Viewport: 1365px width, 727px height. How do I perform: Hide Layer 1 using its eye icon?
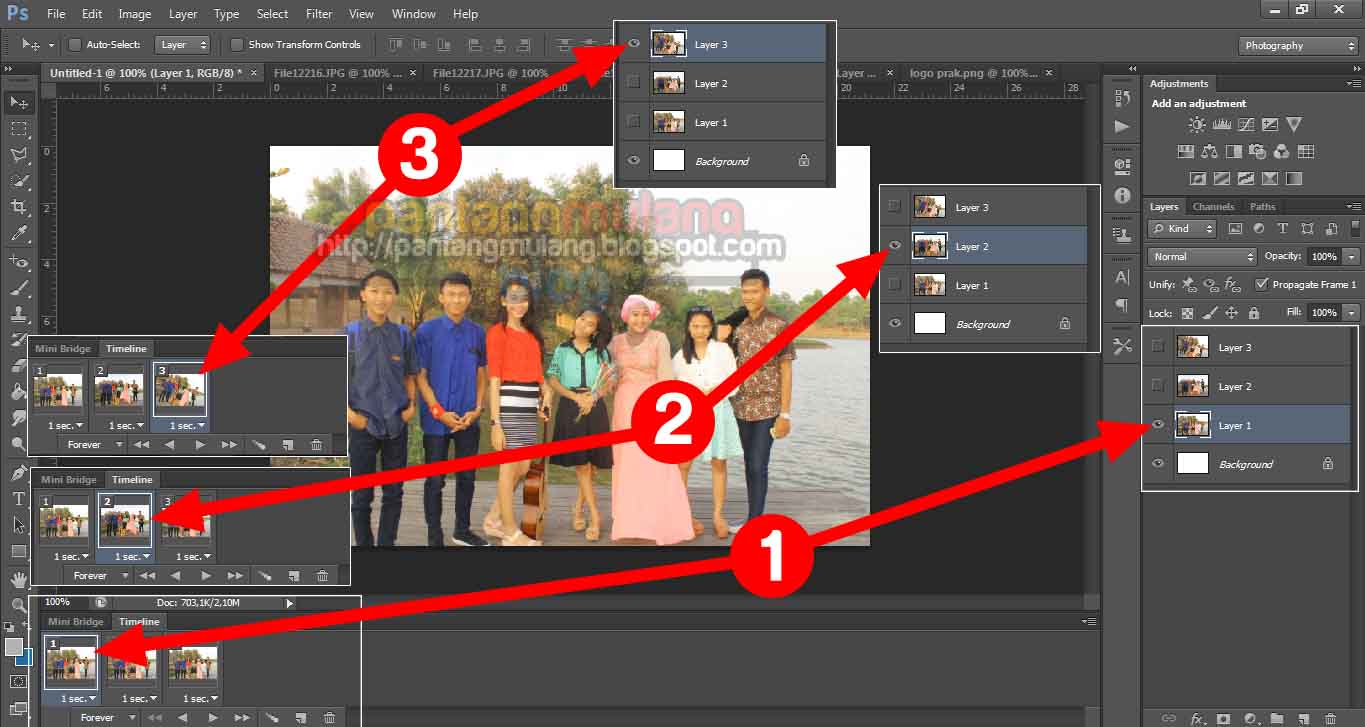coord(1158,425)
